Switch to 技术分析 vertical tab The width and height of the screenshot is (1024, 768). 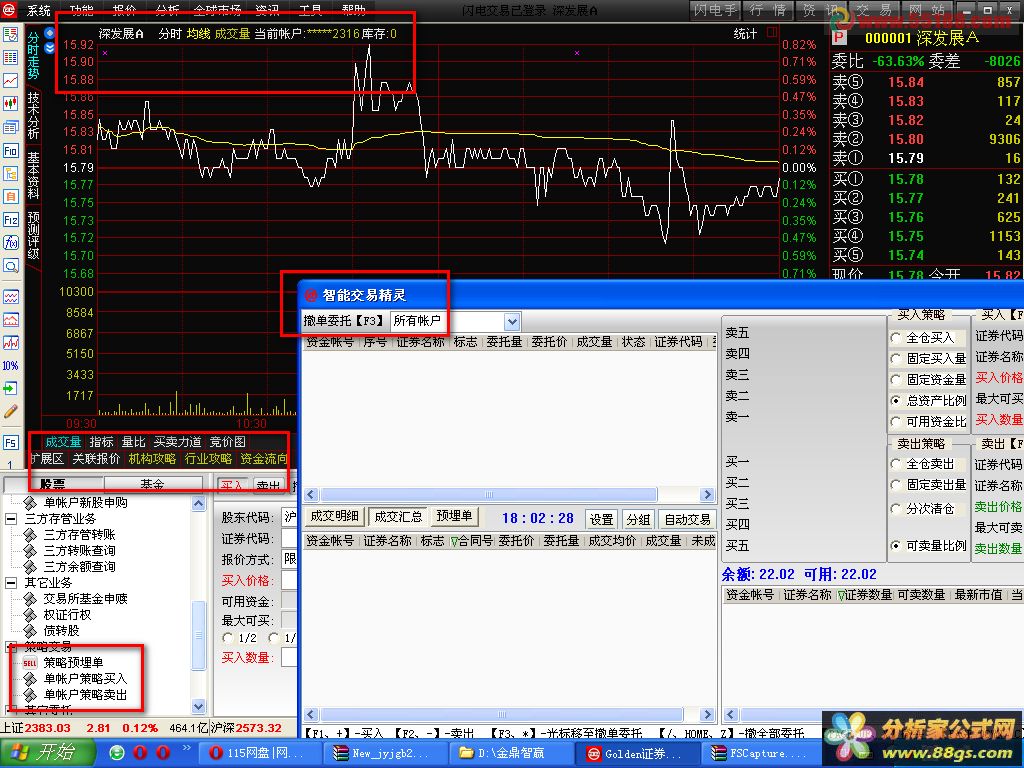point(33,116)
